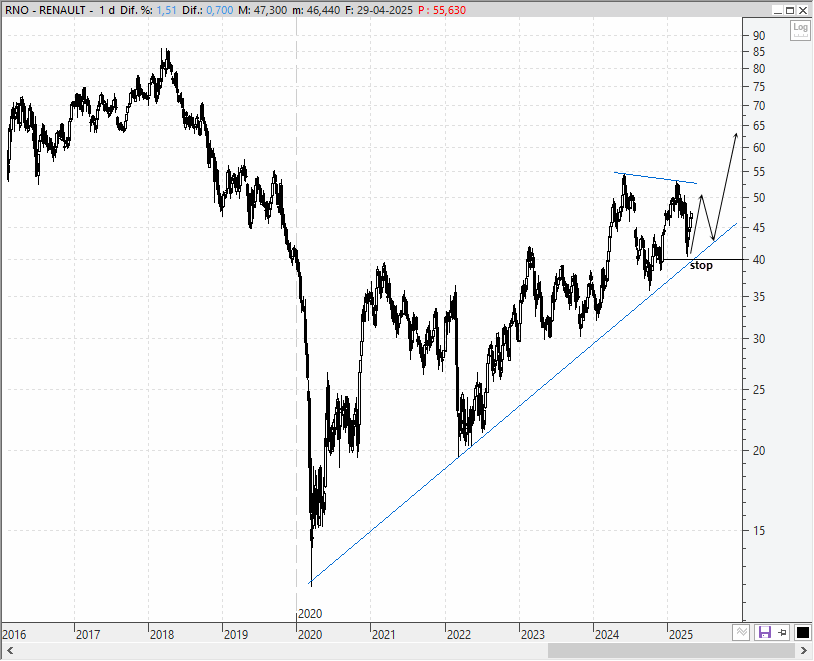Screen dimensions: 814x661
Task: Click the 2025 year on the time axis
Action: [x=681, y=635]
